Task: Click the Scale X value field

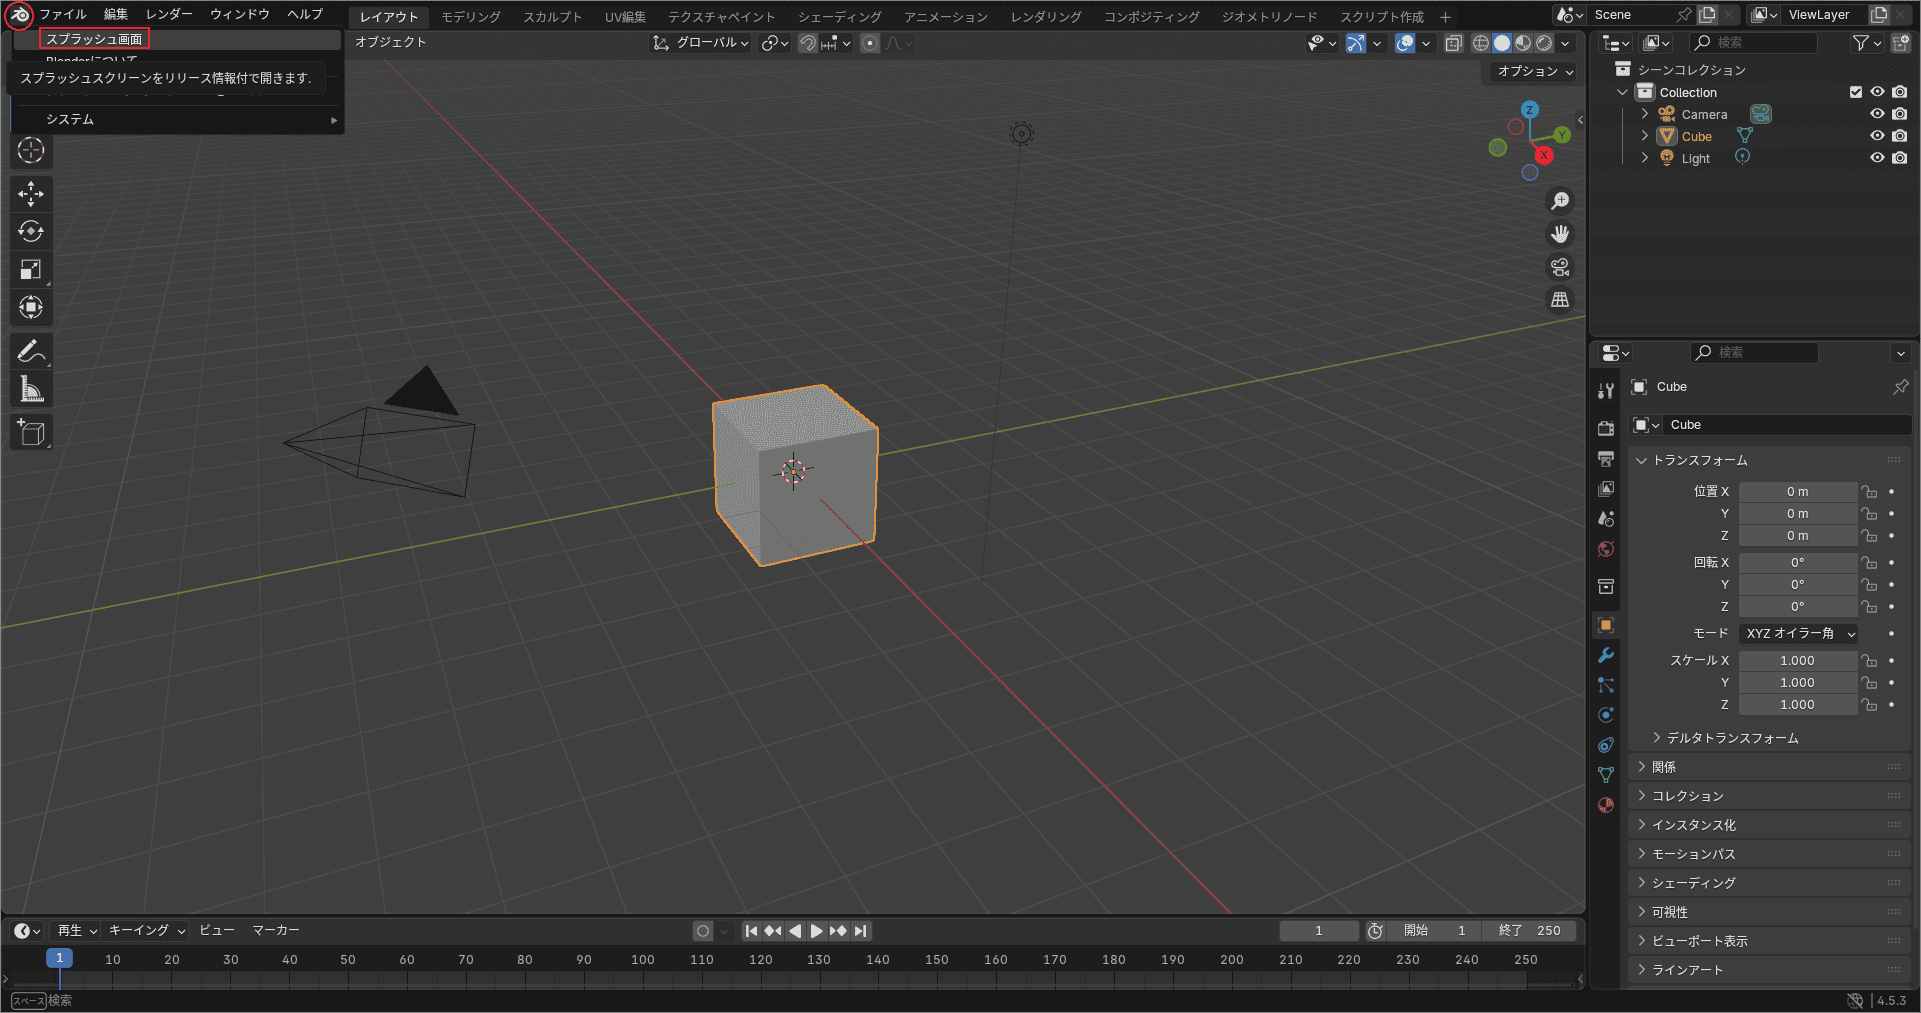Action: click(x=1796, y=661)
